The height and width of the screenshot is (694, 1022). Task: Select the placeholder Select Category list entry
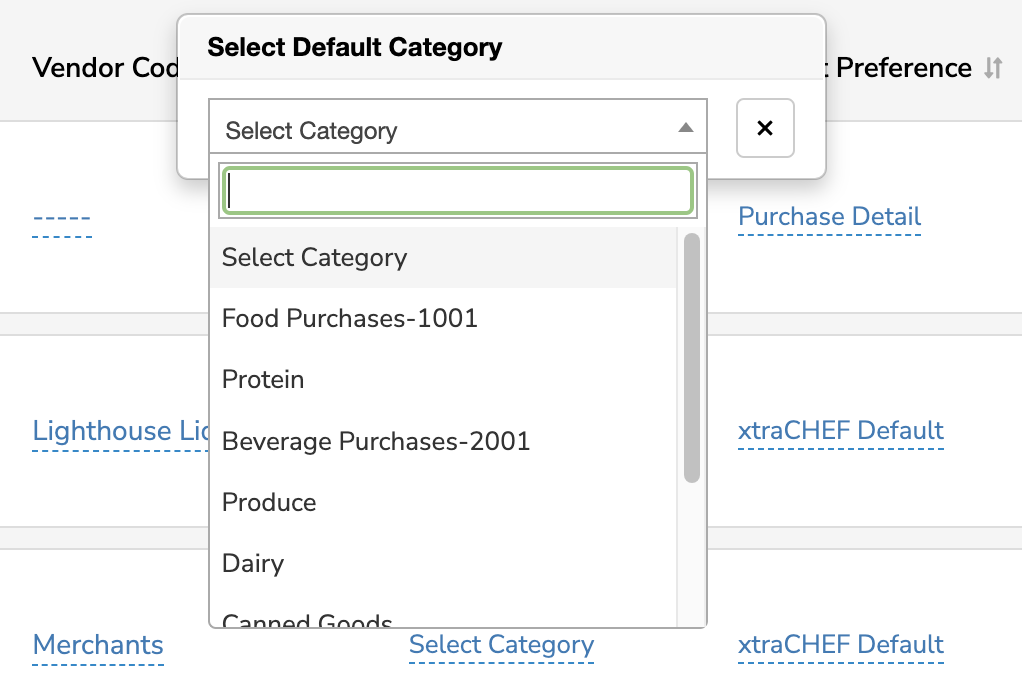point(314,257)
